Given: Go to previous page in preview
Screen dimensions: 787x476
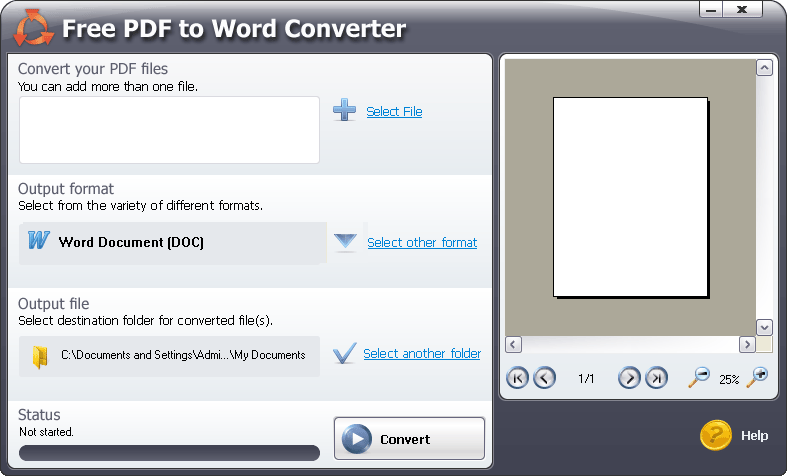Looking at the screenshot, I should (544, 378).
